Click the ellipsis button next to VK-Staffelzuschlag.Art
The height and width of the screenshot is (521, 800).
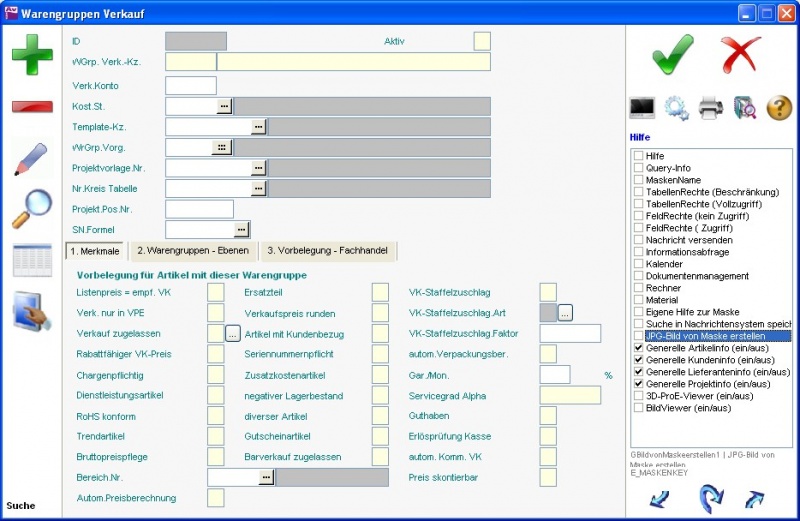(565, 313)
